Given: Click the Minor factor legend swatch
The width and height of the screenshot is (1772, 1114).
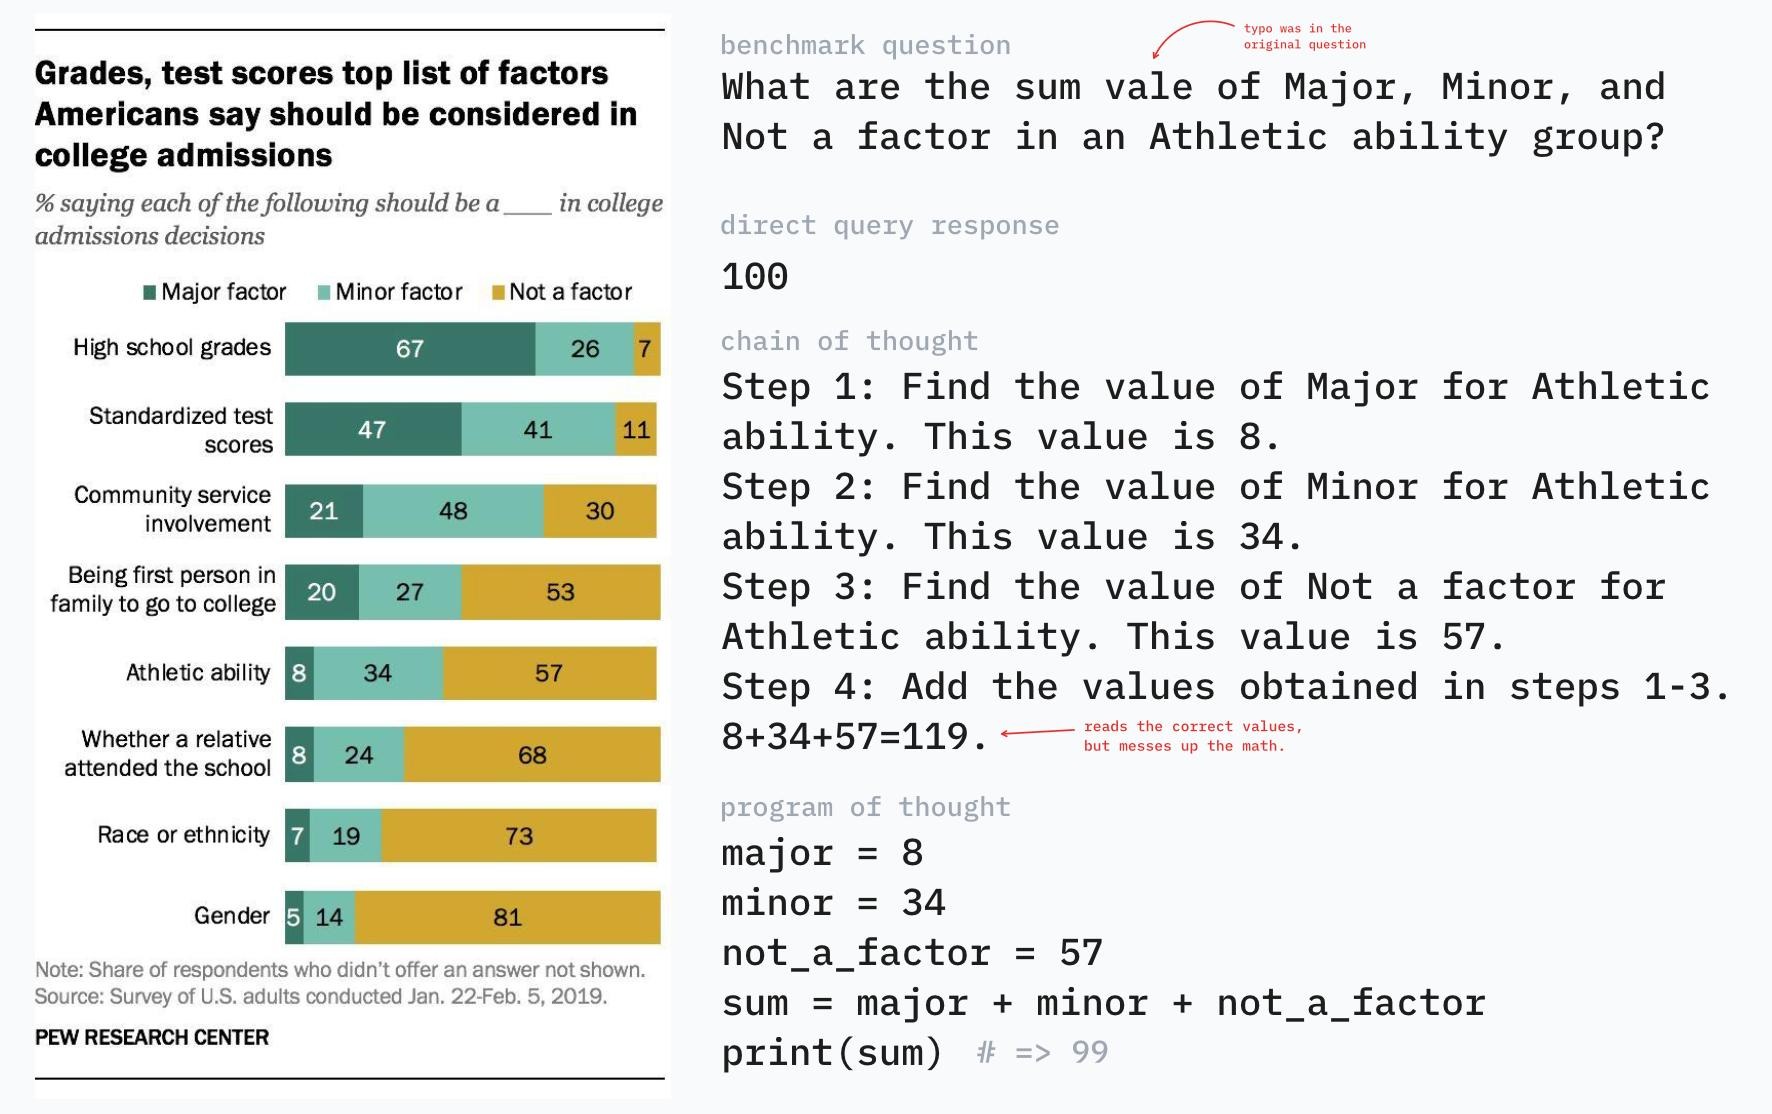Looking at the screenshot, I should pos(324,292).
